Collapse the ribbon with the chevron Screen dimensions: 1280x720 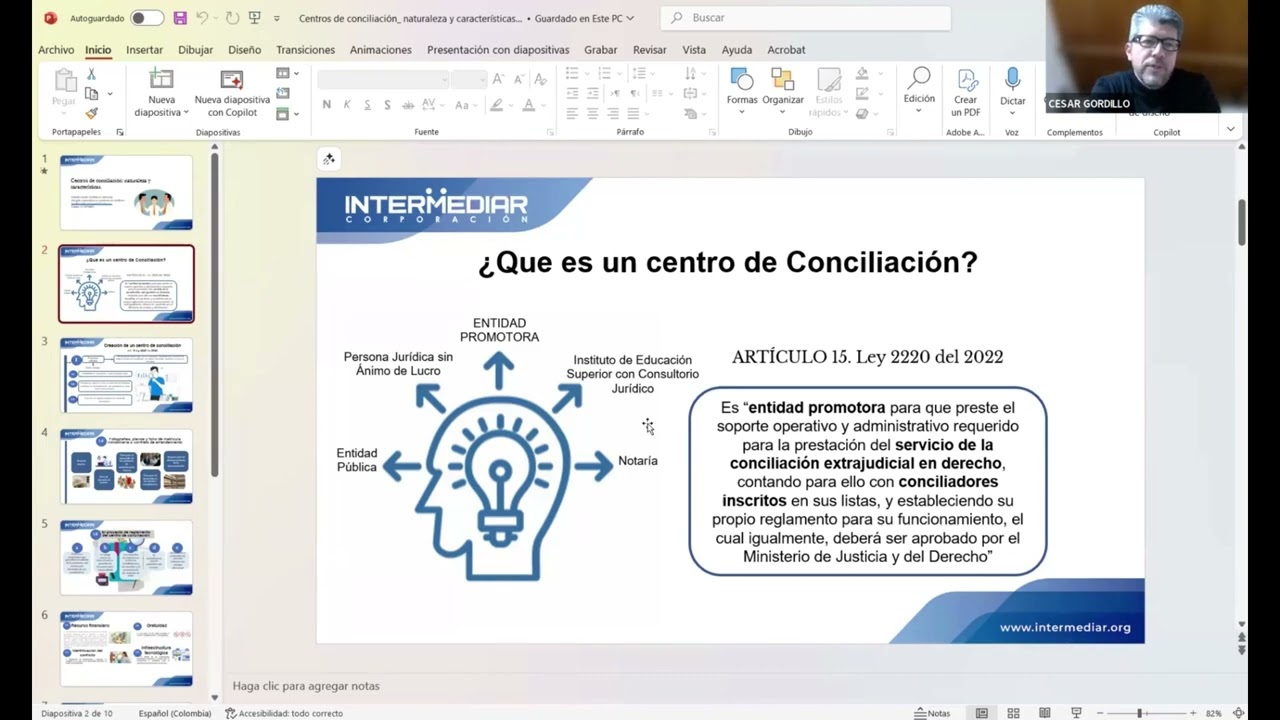coord(1230,129)
